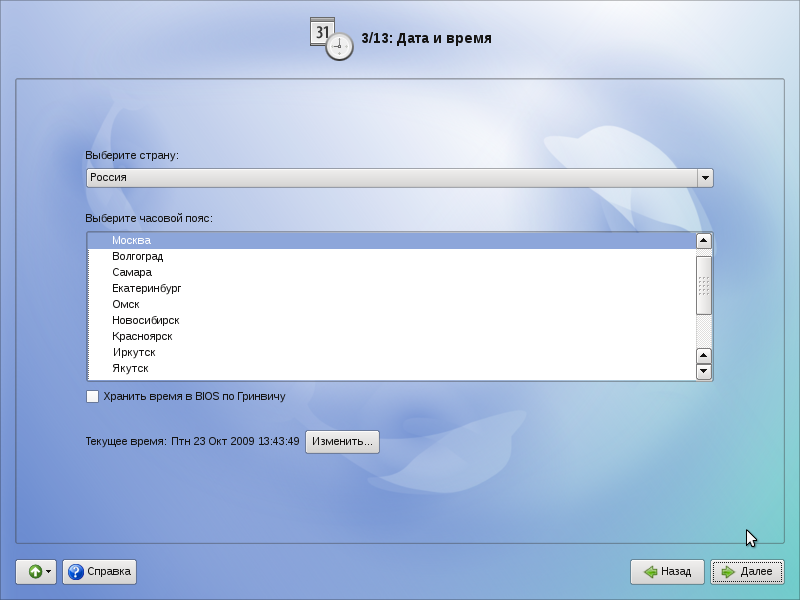Expand country list using dropdown arrow
Screen dimensions: 800x600
pos(705,177)
